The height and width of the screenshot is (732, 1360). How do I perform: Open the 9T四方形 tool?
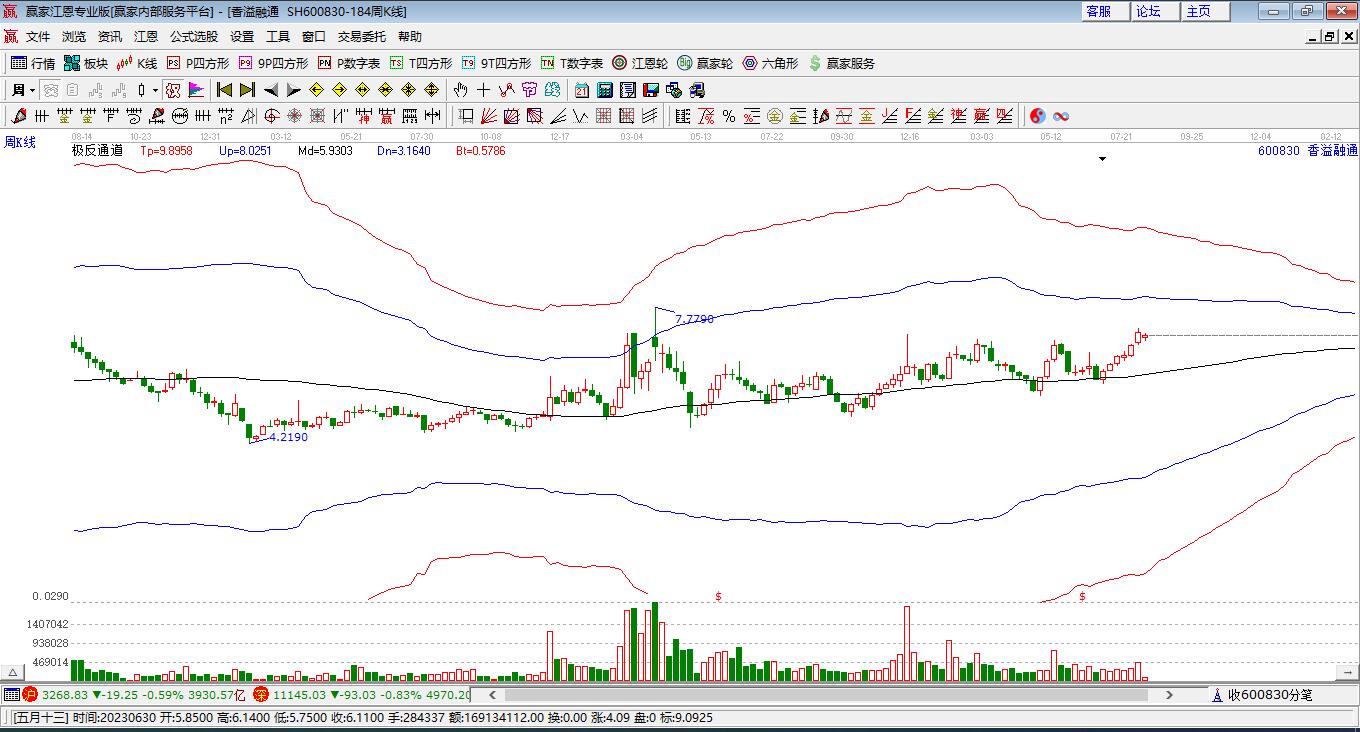click(x=497, y=63)
